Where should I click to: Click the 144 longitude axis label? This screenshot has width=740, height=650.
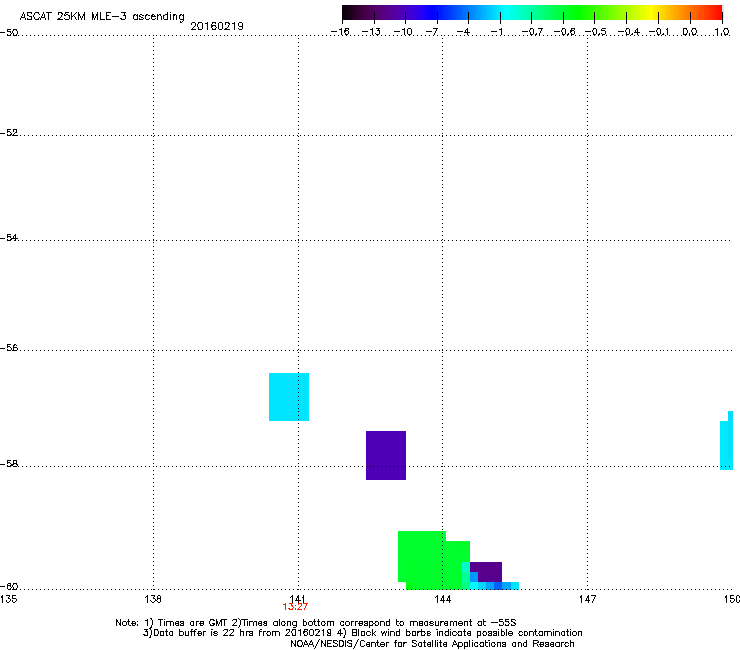point(442,599)
